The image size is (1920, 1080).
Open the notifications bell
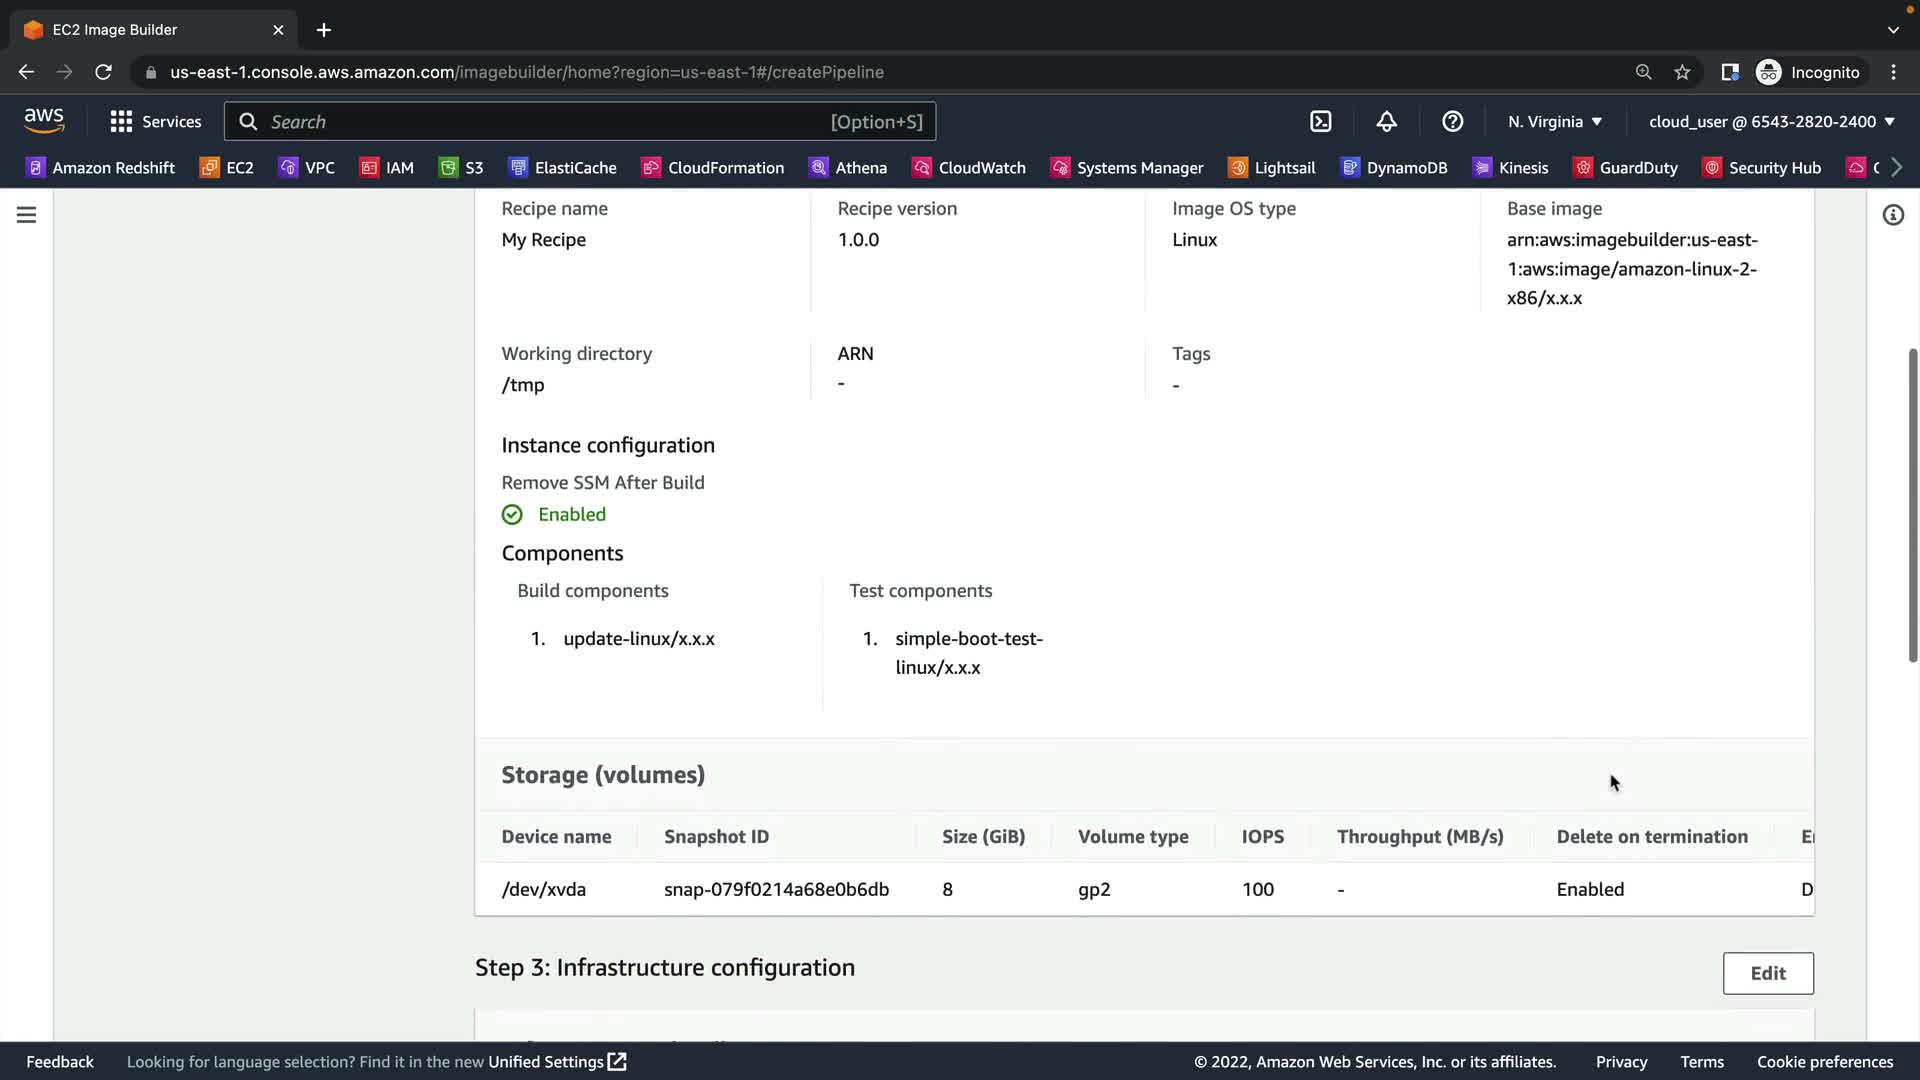pyautogui.click(x=1386, y=121)
